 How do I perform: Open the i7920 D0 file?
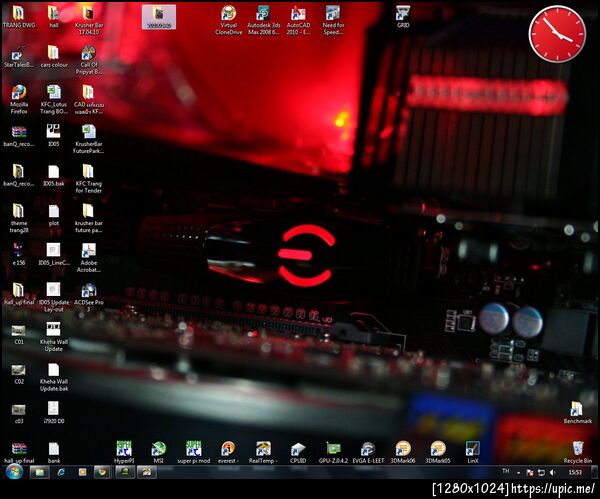click(x=54, y=413)
